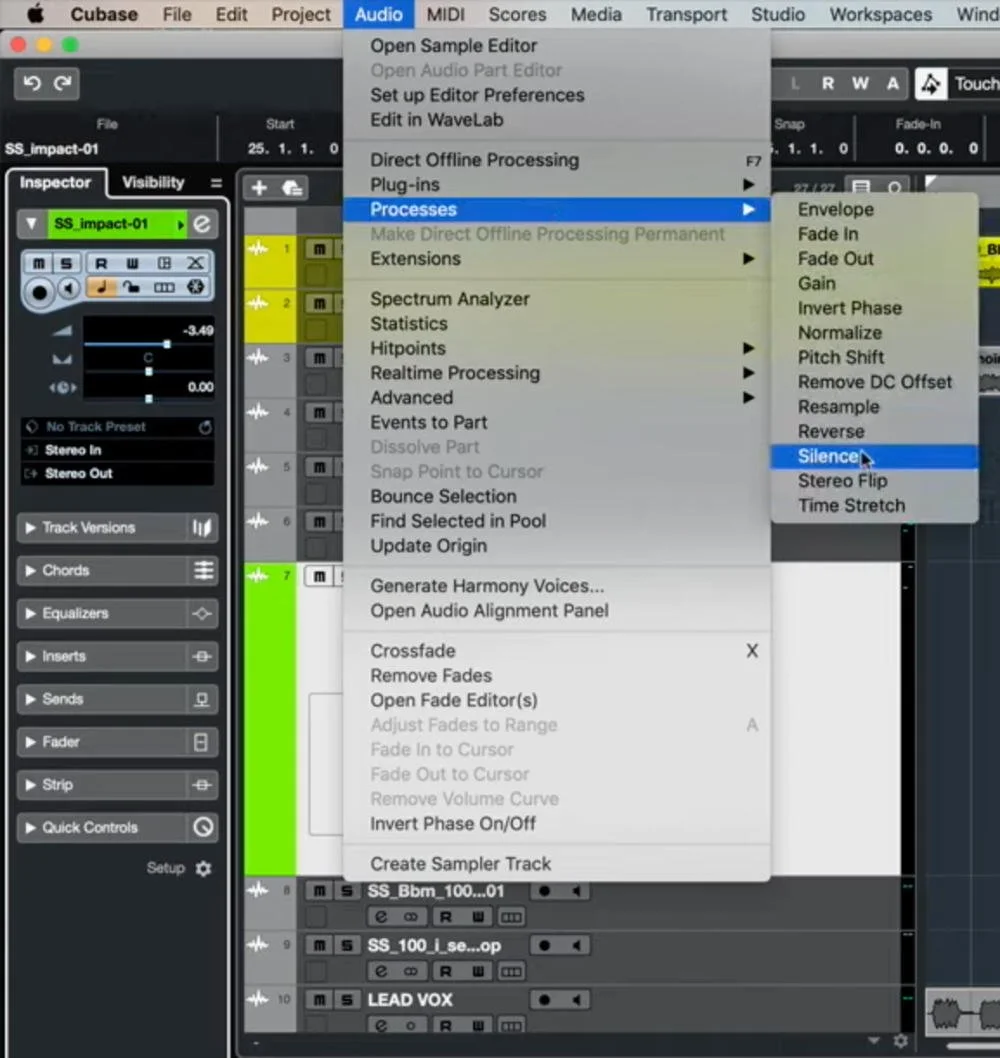Switch to the Visibility tab
Screen dimensions: 1000x1058
[152, 182]
